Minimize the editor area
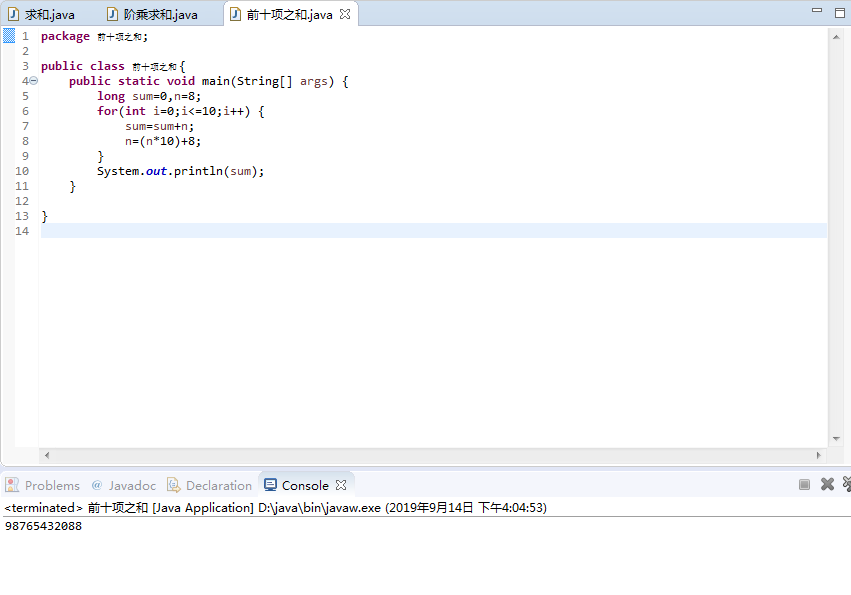 (817, 10)
